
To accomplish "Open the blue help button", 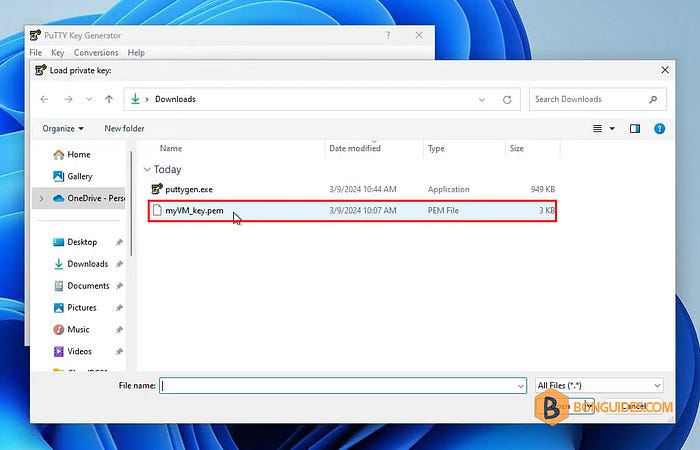I will click(x=659, y=129).
